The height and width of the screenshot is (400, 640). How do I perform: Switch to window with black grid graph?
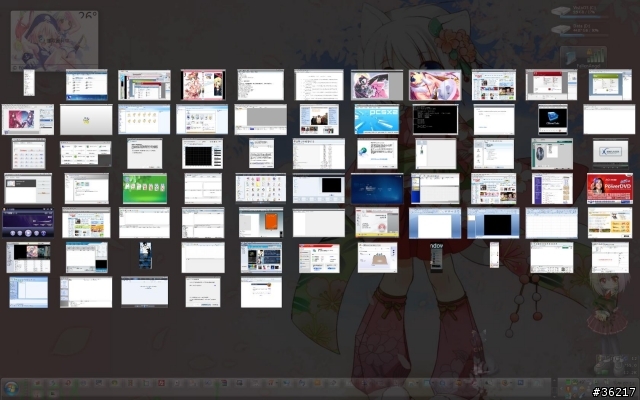pos(202,154)
